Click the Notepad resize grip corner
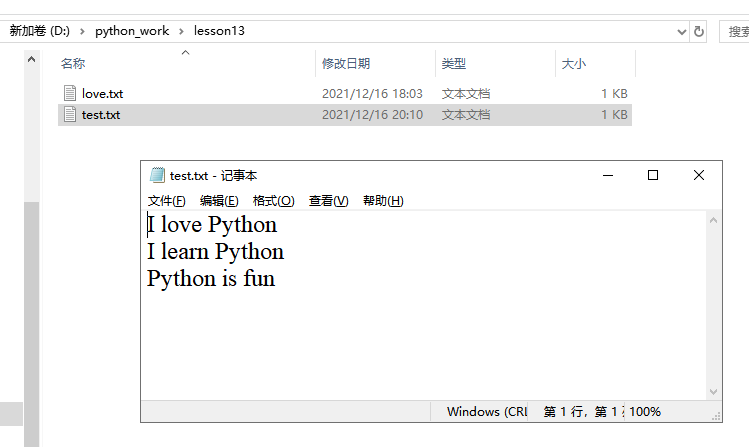Image resolution: width=749 pixels, height=447 pixels. pos(716,416)
